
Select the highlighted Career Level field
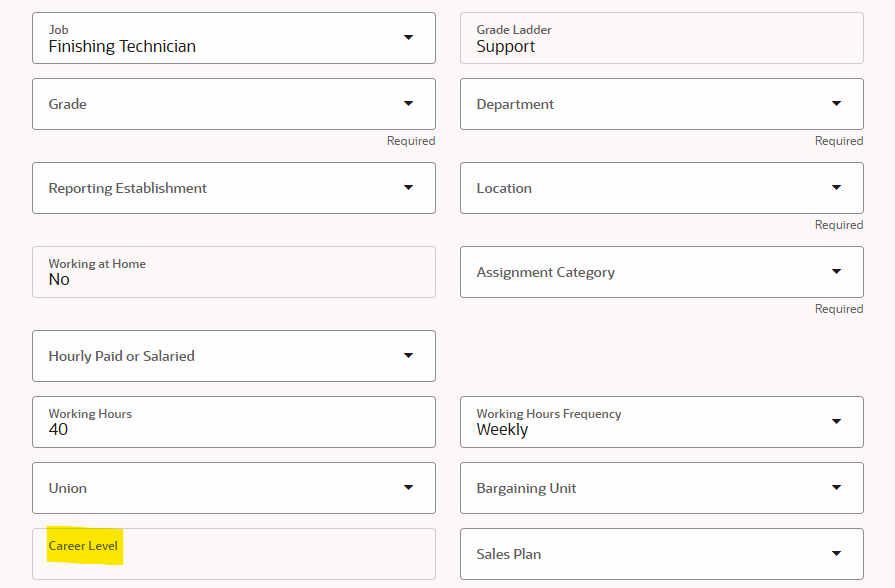[84, 547]
